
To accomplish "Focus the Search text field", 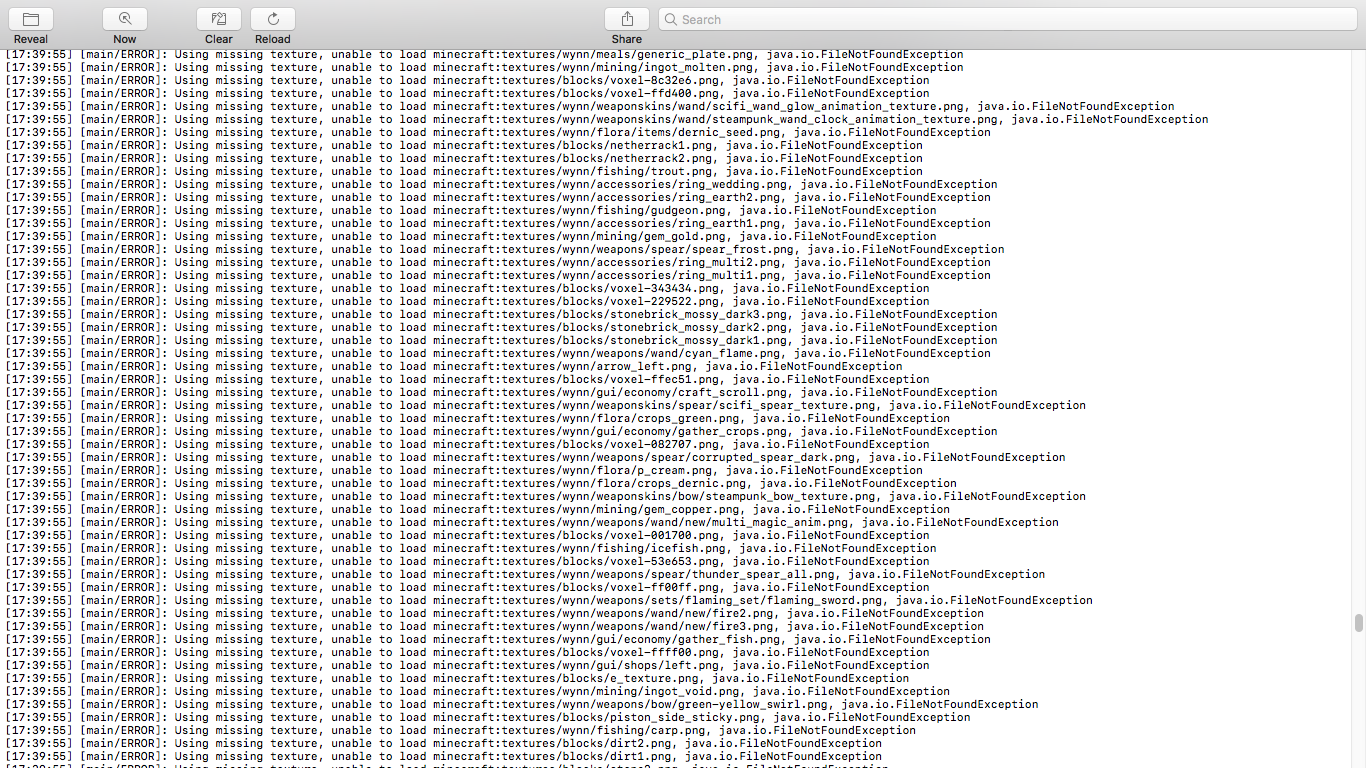I will coord(1008,19).
